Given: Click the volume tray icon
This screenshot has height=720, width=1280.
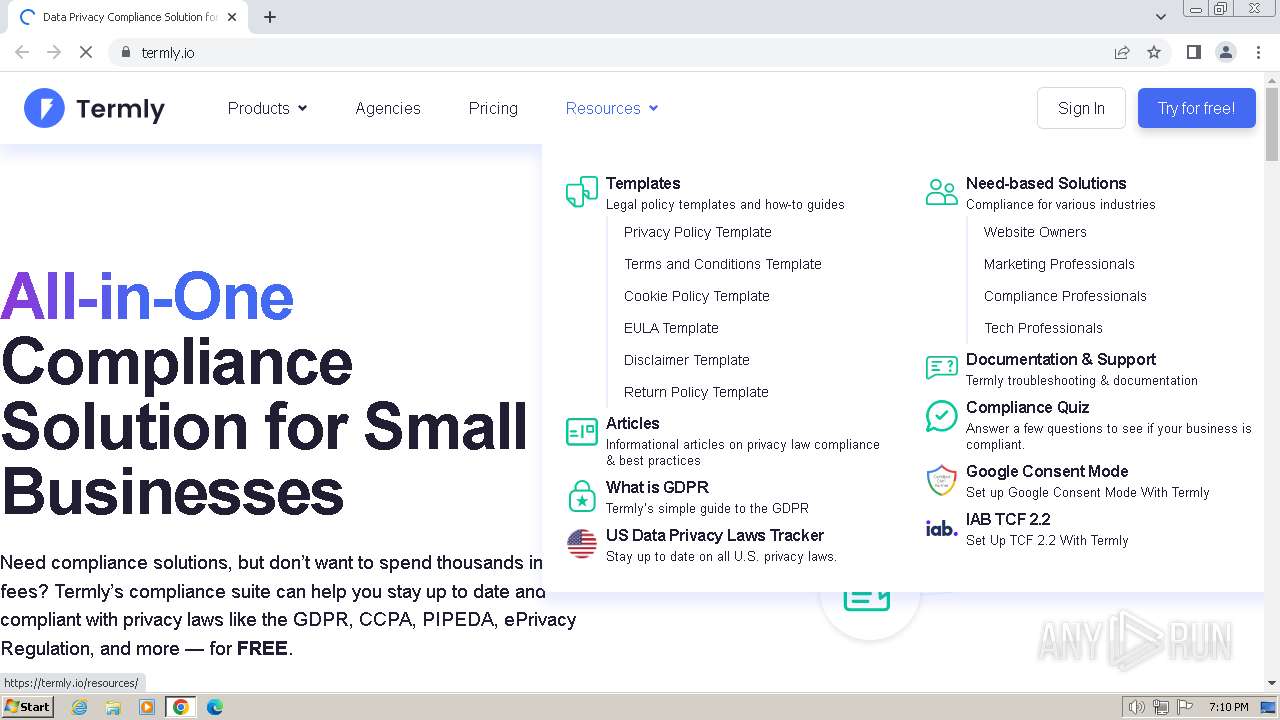Looking at the screenshot, I should (1136, 707).
